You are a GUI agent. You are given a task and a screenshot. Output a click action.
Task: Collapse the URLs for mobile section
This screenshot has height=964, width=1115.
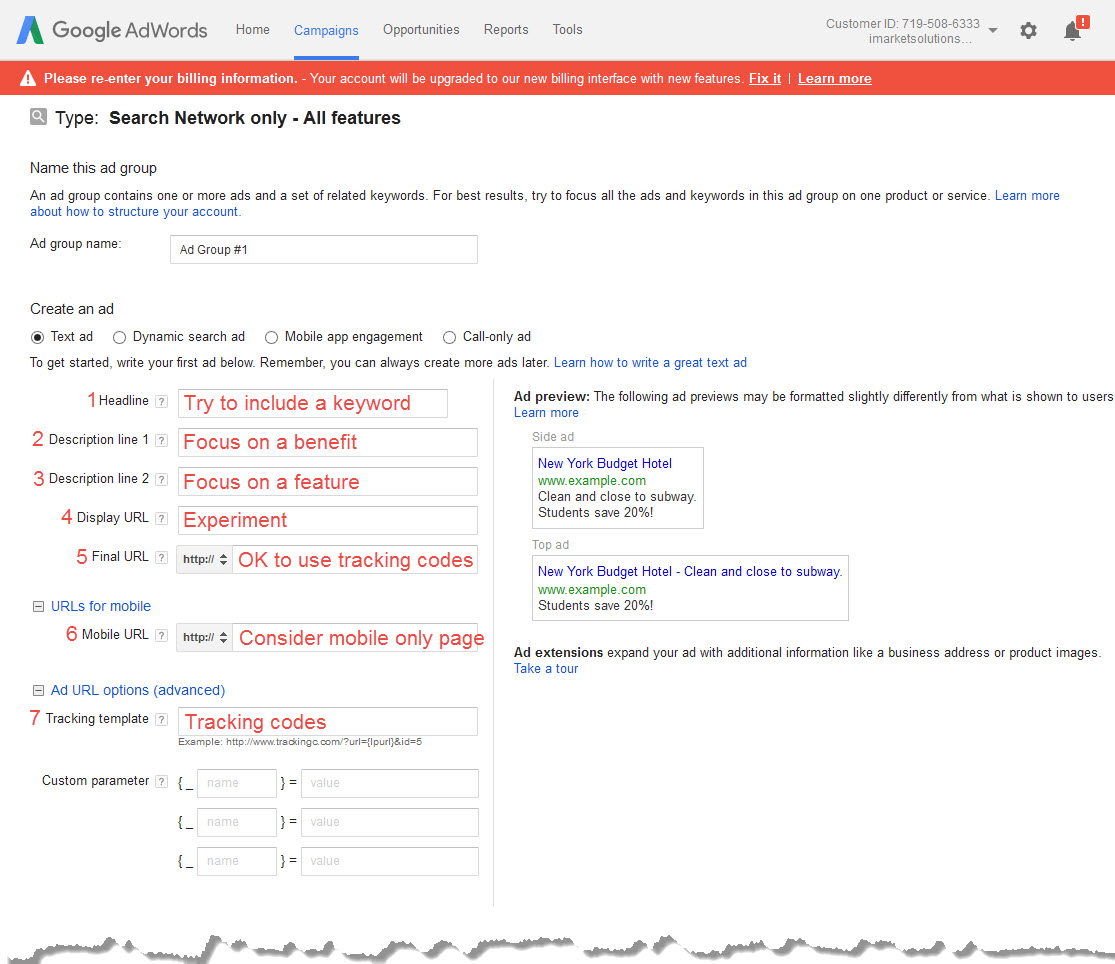click(39, 606)
